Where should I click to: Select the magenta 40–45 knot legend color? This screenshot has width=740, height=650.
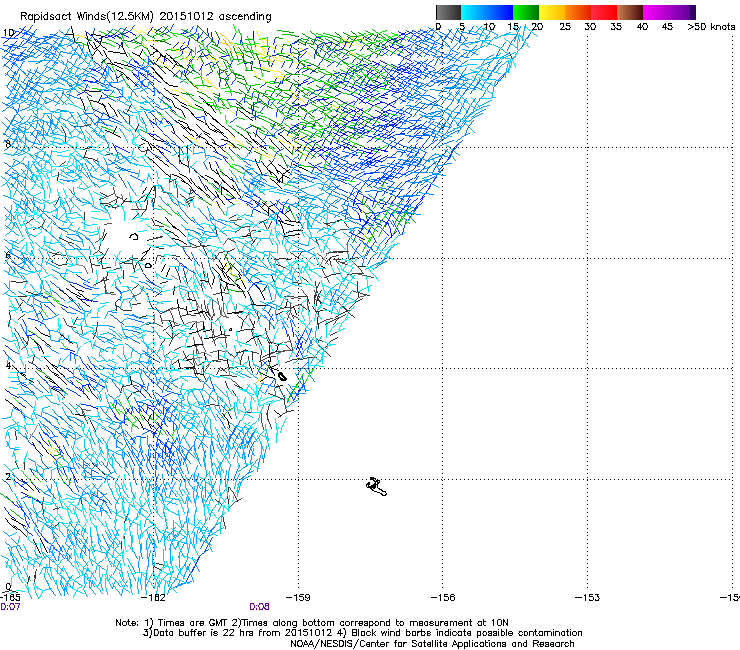click(x=656, y=12)
